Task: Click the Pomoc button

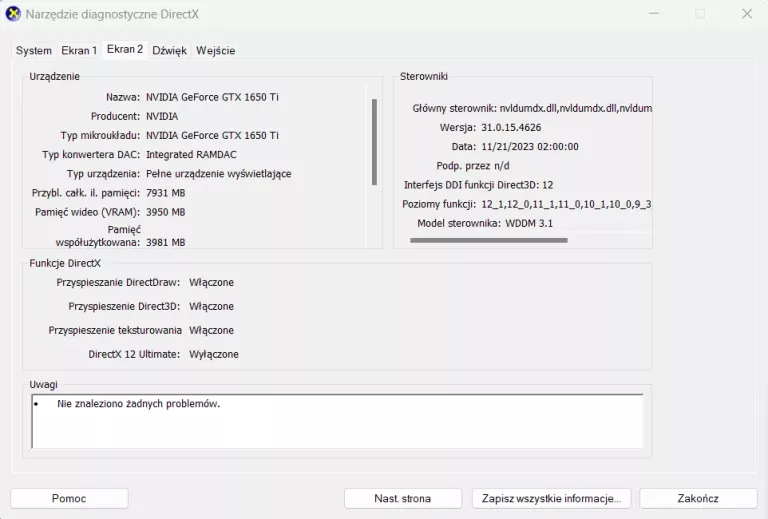Action: (x=69, y=498)
